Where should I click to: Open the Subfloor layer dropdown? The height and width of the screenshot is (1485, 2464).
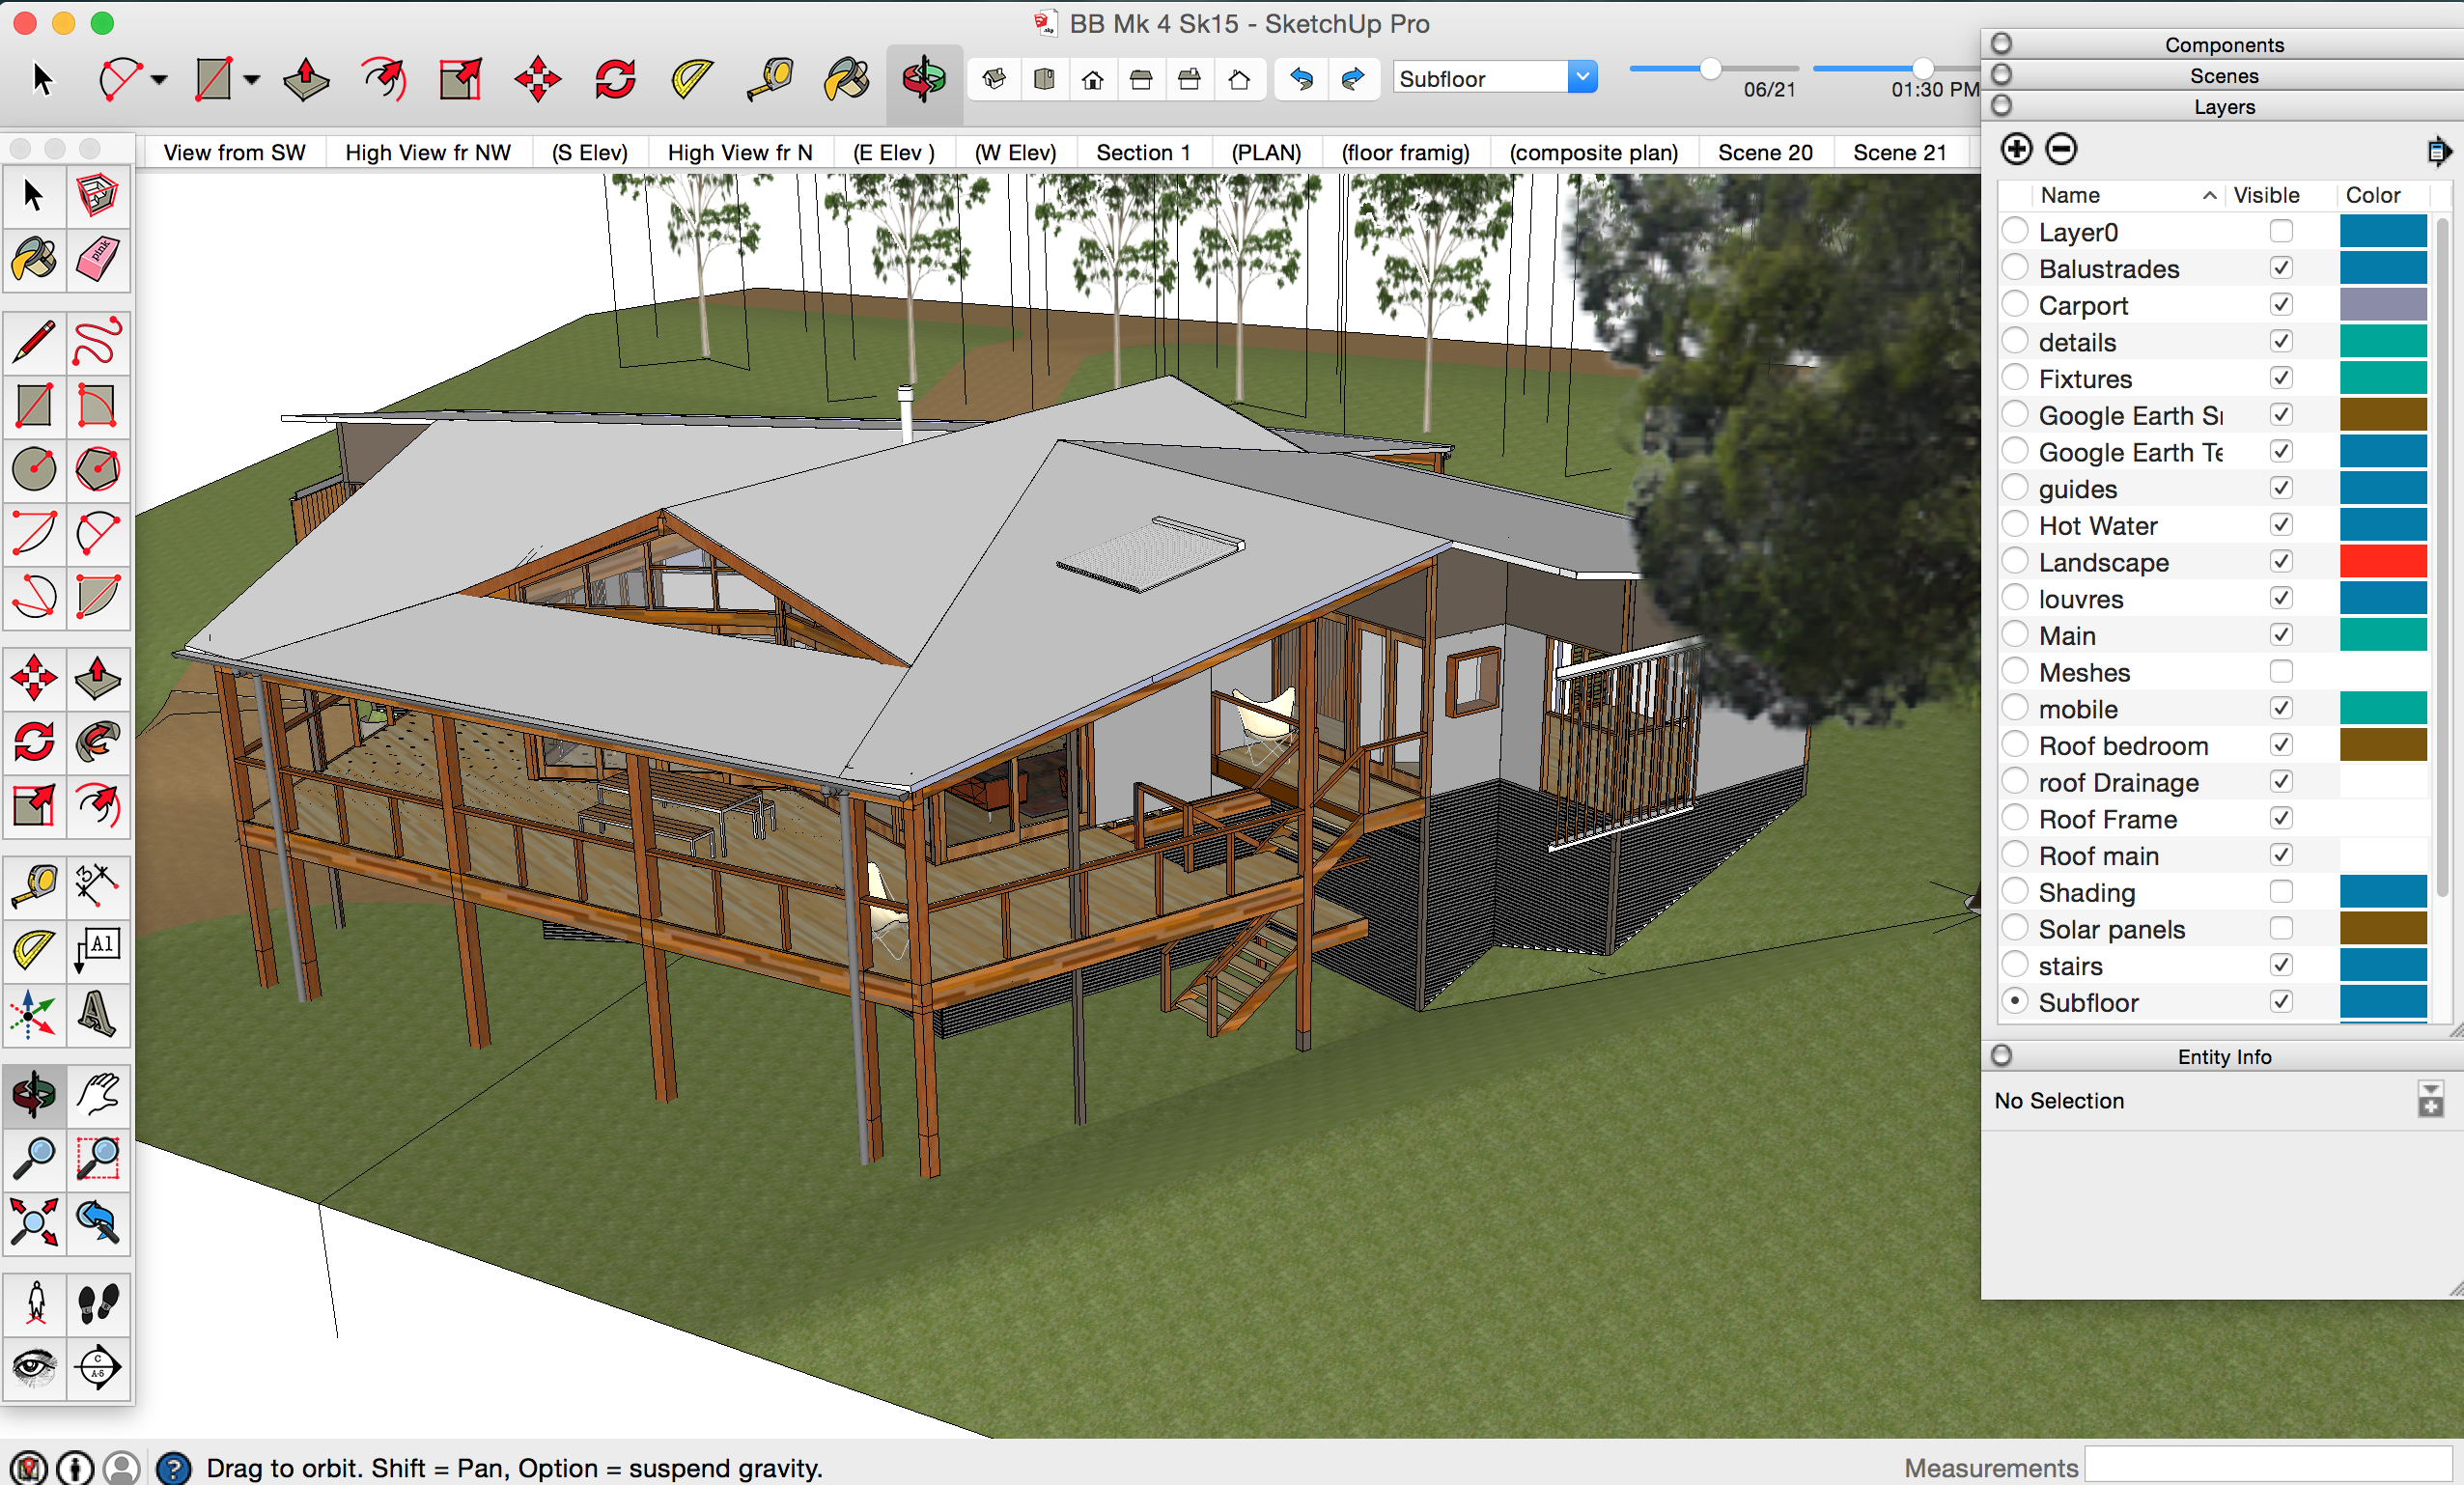point(1582,77)
